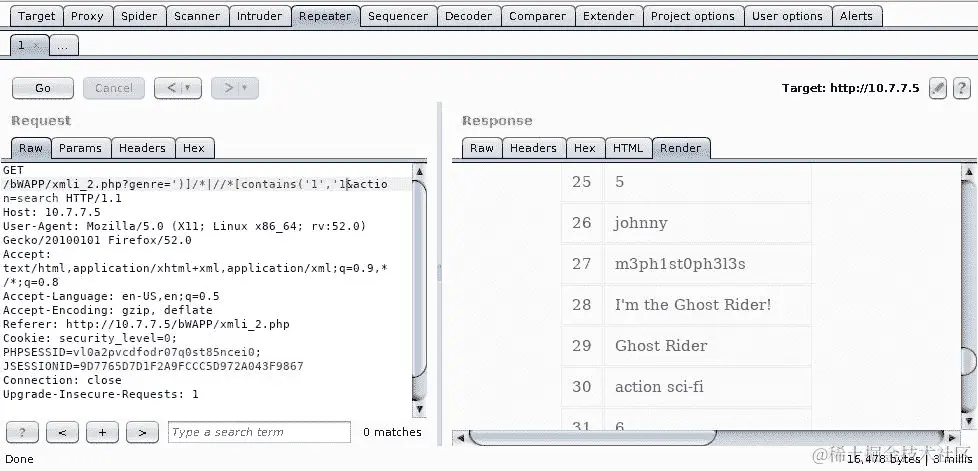Click the '0 matches' search count

392,432
